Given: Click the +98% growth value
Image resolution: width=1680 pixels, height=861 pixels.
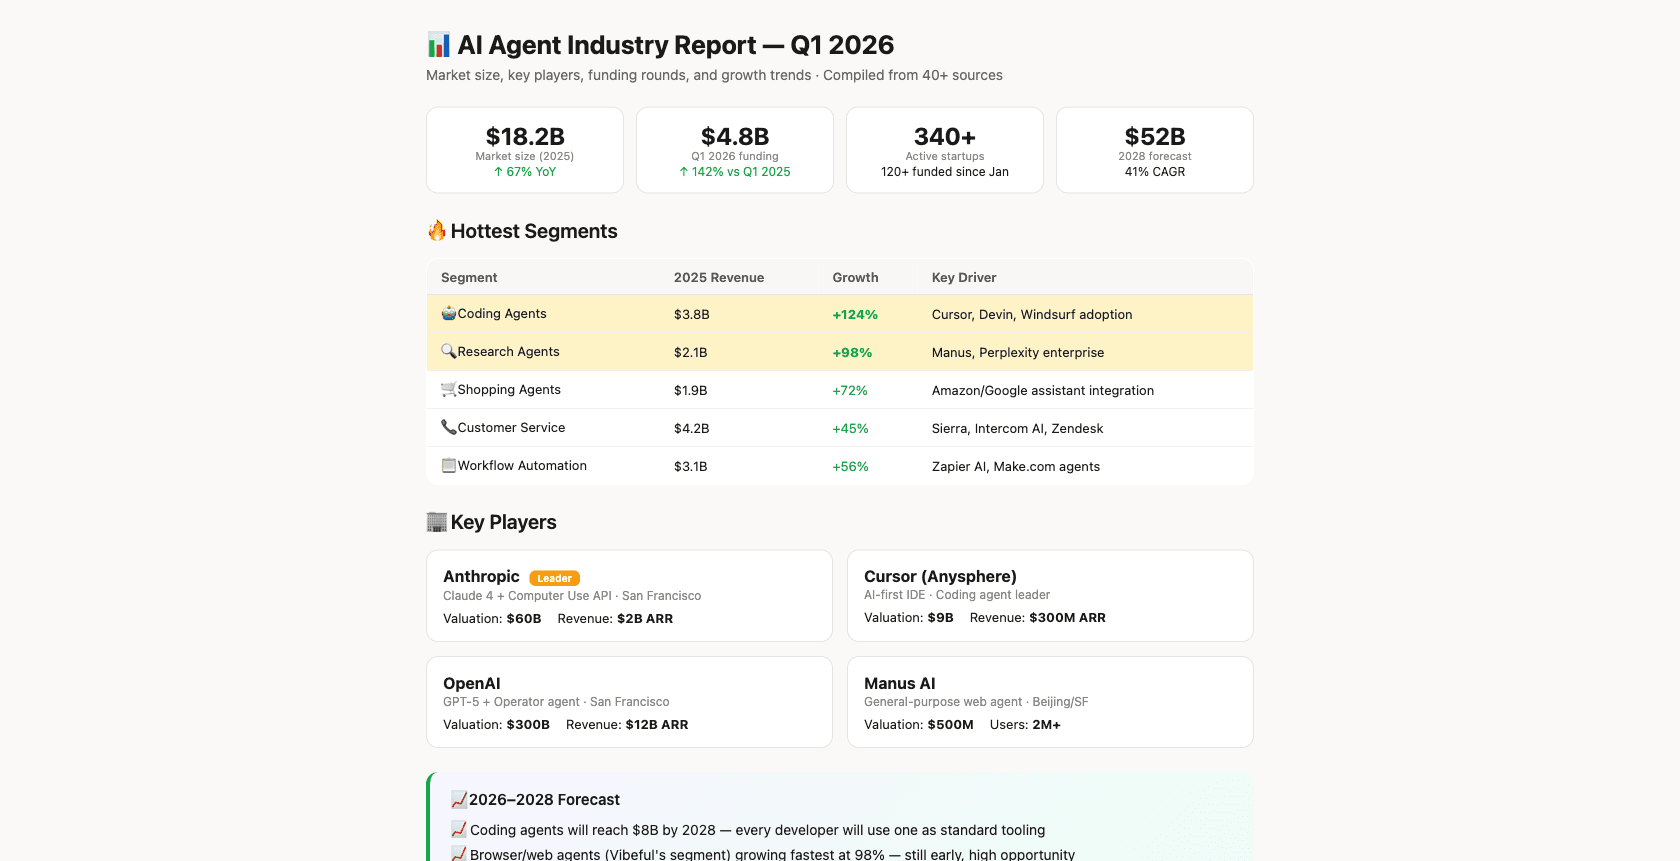Looking at the screenshot, I should point(852,353).
